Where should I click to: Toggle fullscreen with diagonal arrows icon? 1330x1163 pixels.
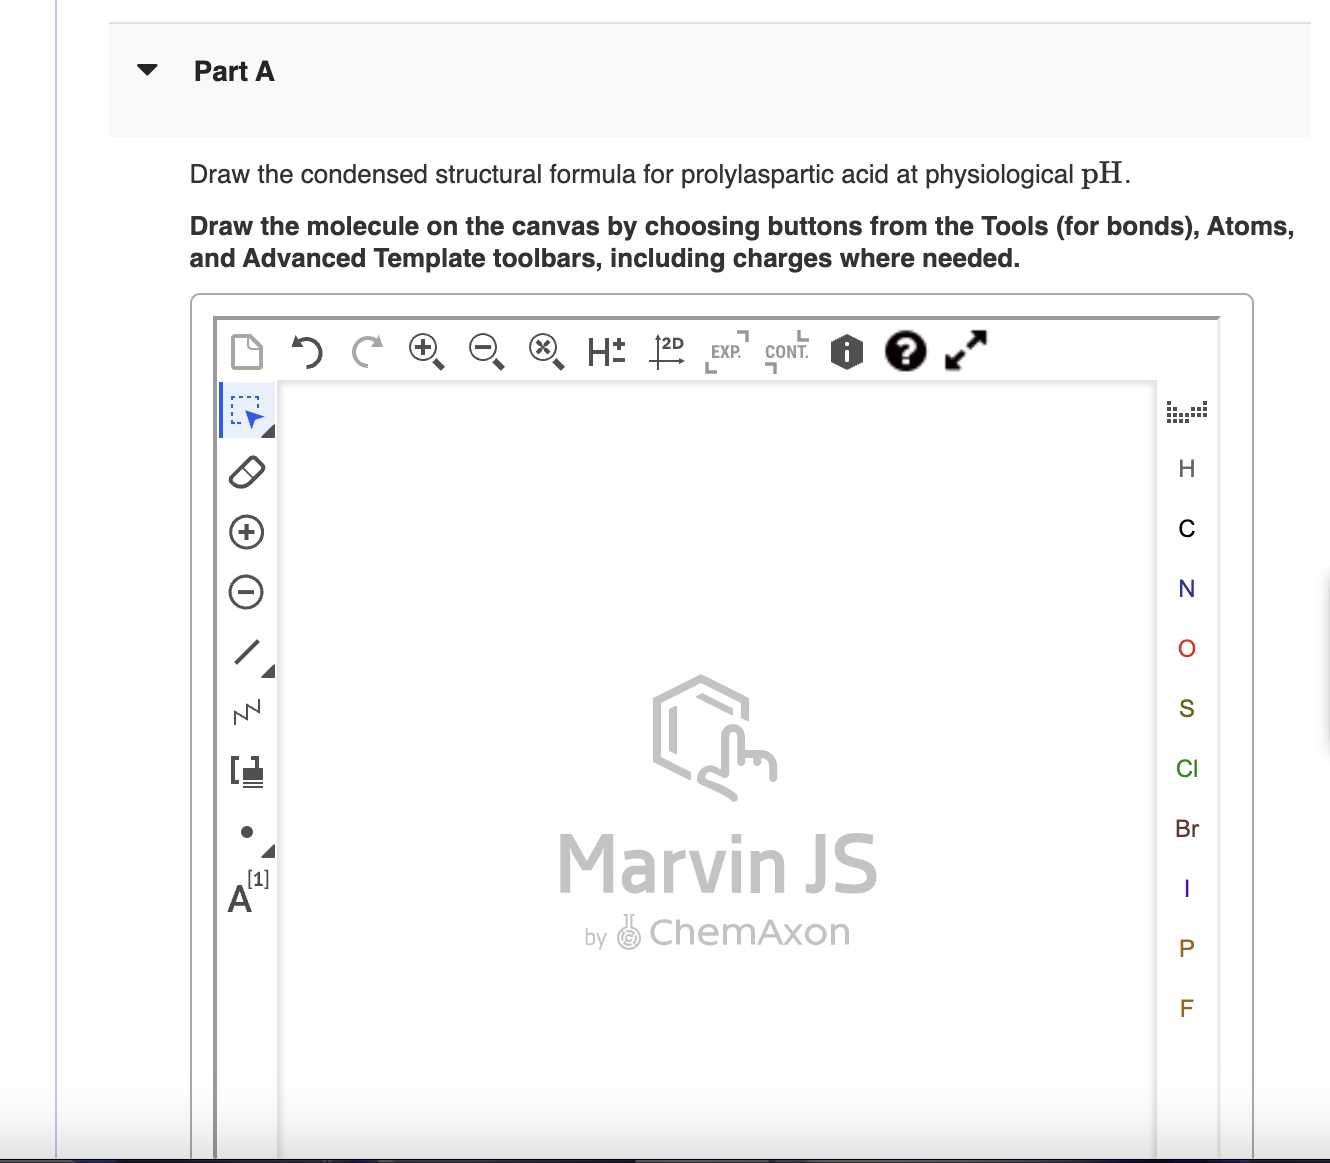point(966,350)
